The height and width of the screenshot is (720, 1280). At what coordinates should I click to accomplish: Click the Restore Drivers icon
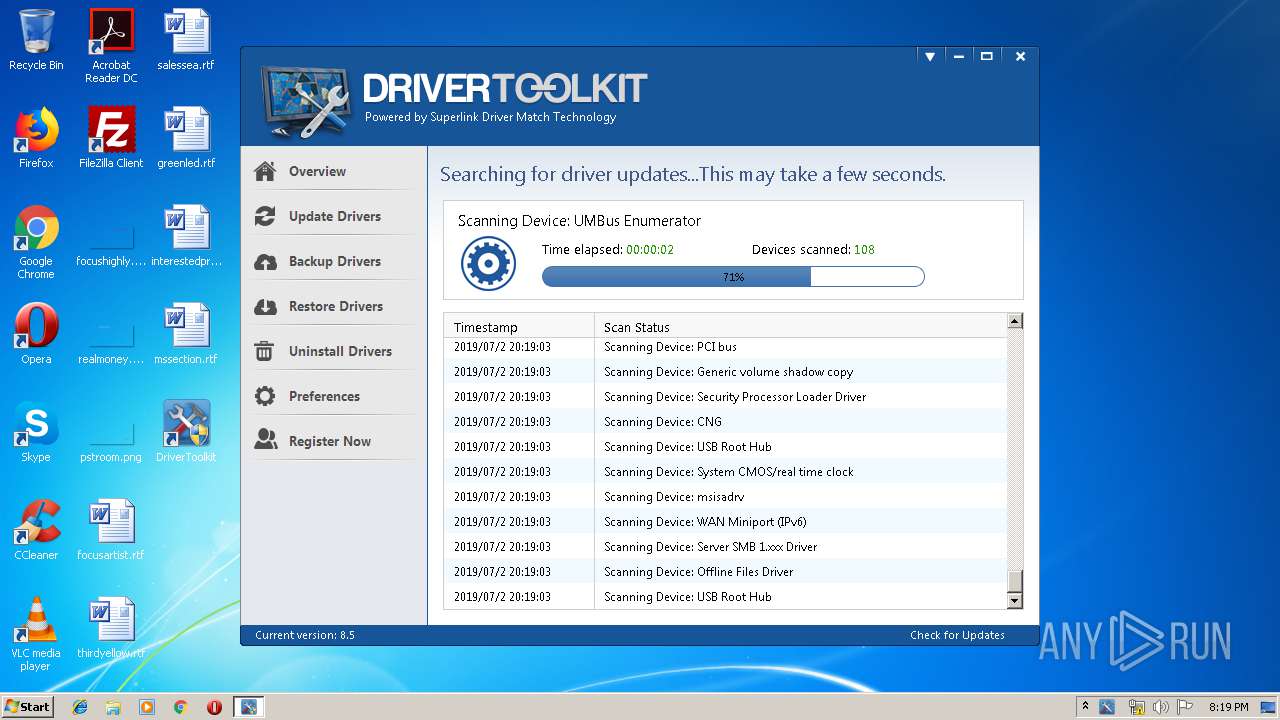click(x=265, y=306)
